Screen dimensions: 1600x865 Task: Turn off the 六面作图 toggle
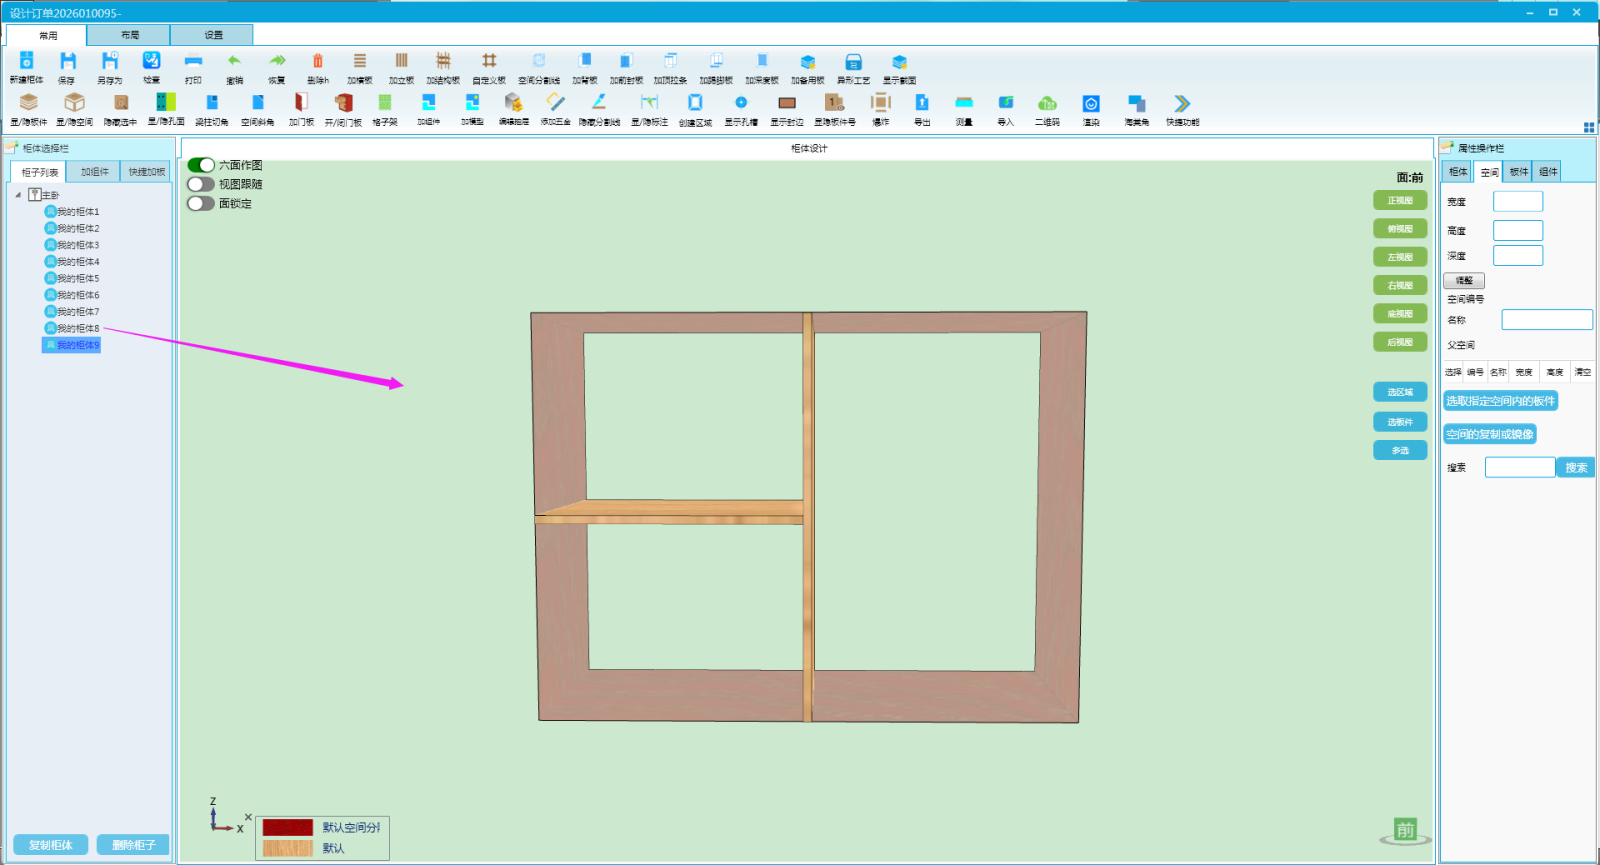click(201, 165)
